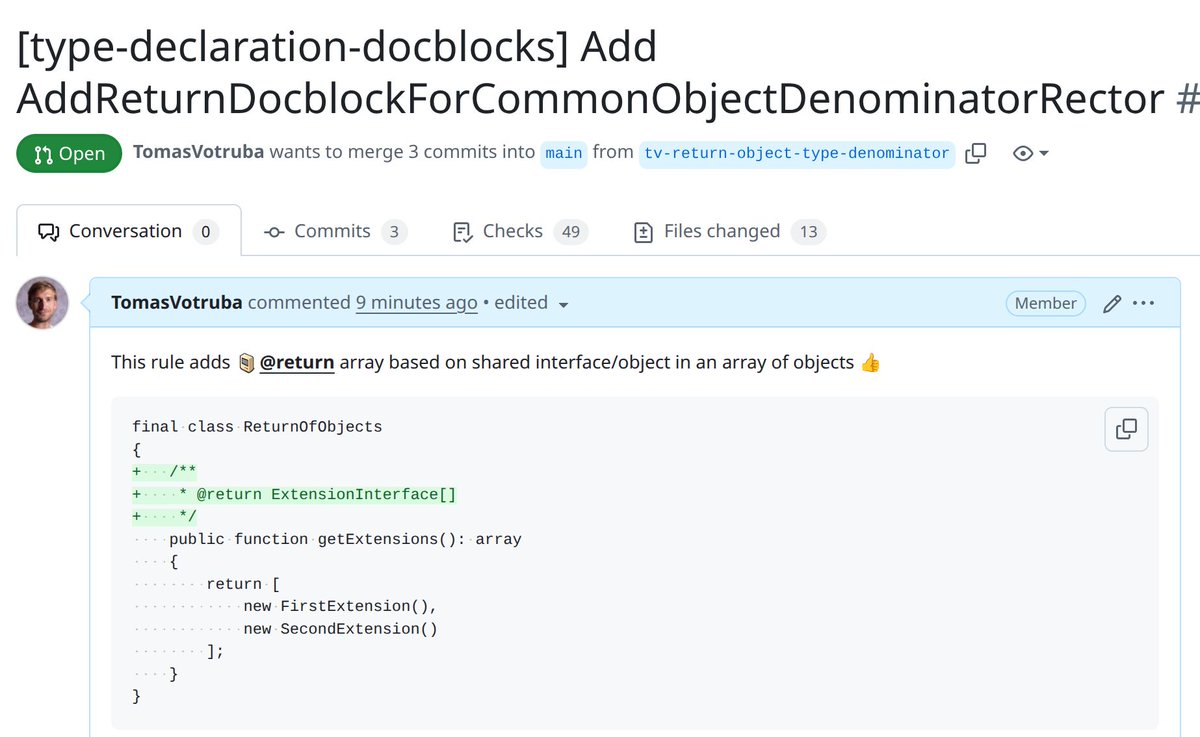Copy the code block contents
The image size is (1200, 737).
(x=1126, y=429)
